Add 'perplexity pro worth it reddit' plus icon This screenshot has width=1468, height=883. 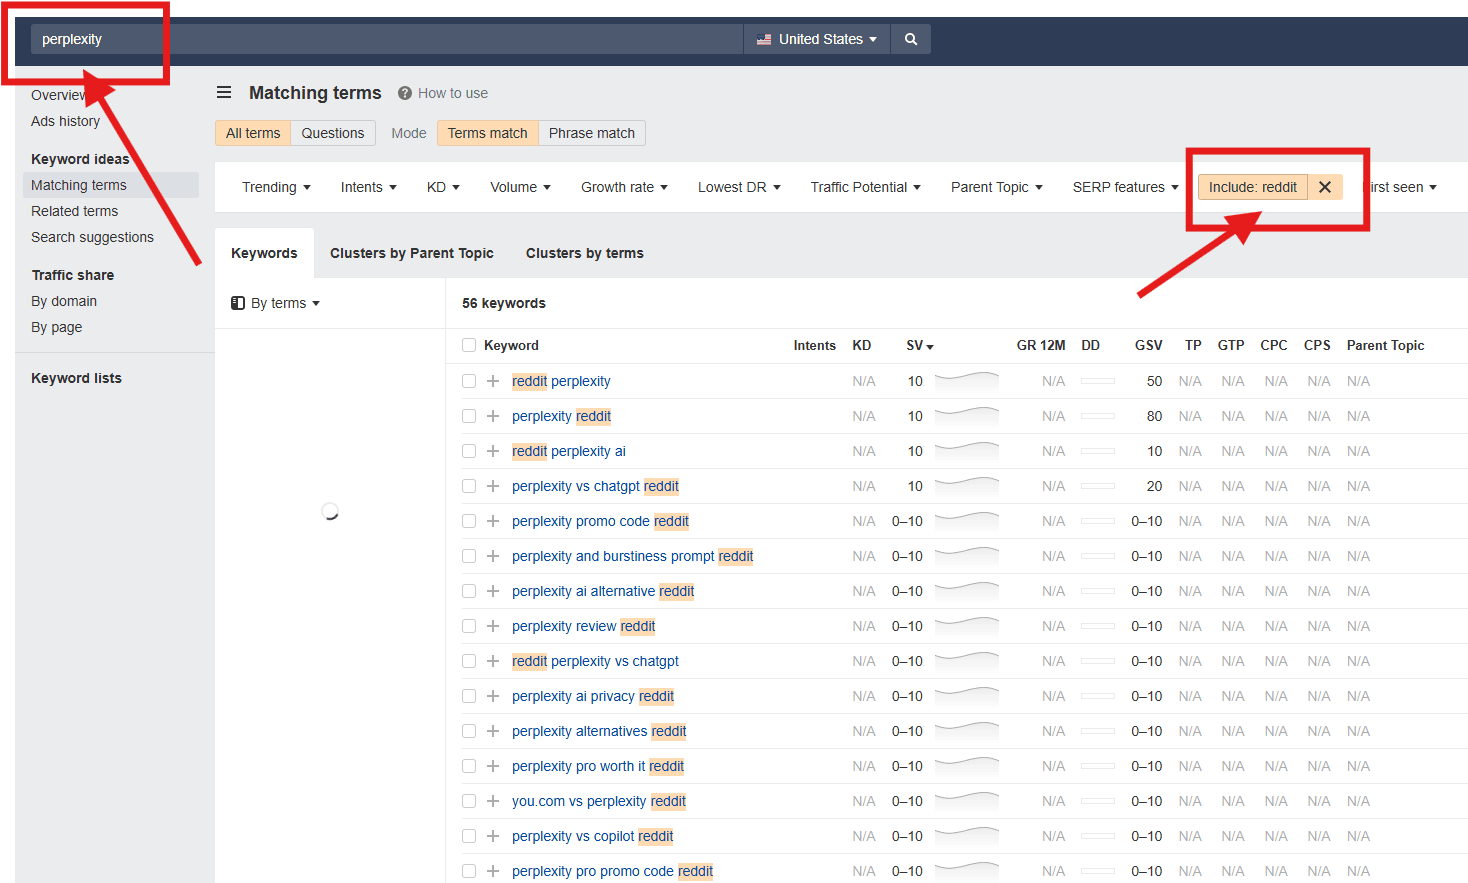(493, 766)
